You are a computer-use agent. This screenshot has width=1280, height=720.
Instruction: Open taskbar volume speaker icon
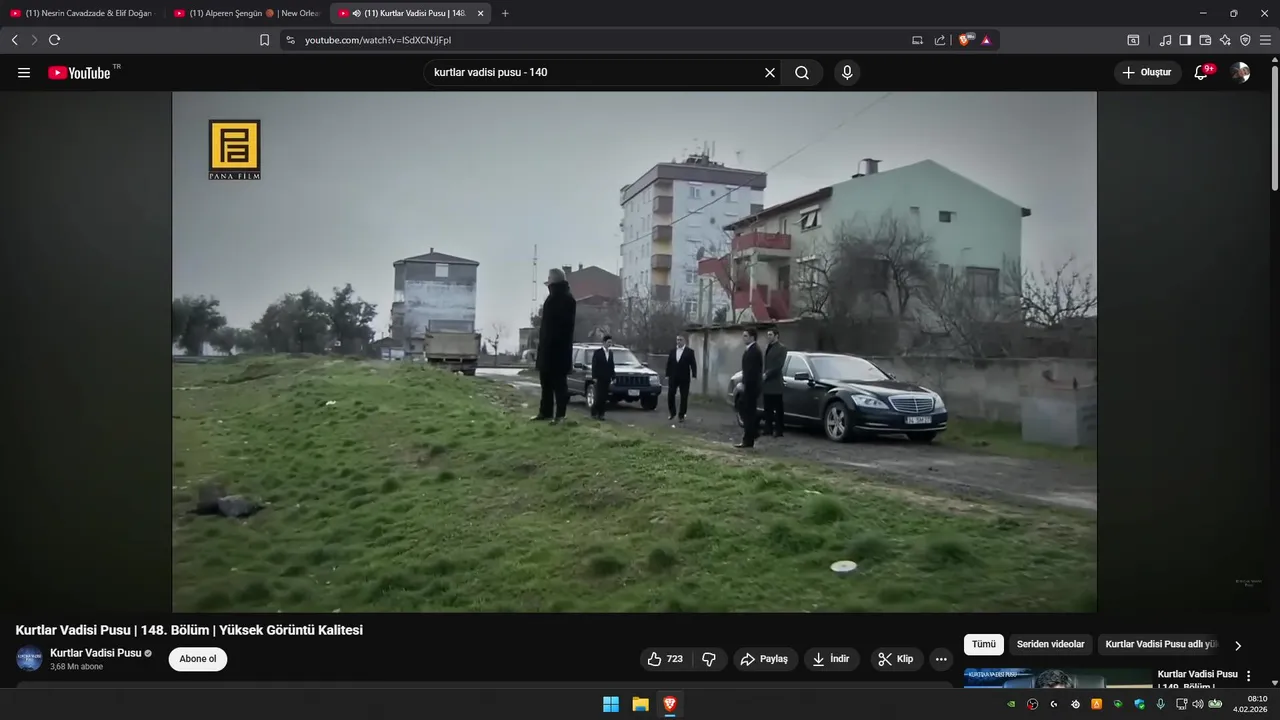tap(1198, 704)
